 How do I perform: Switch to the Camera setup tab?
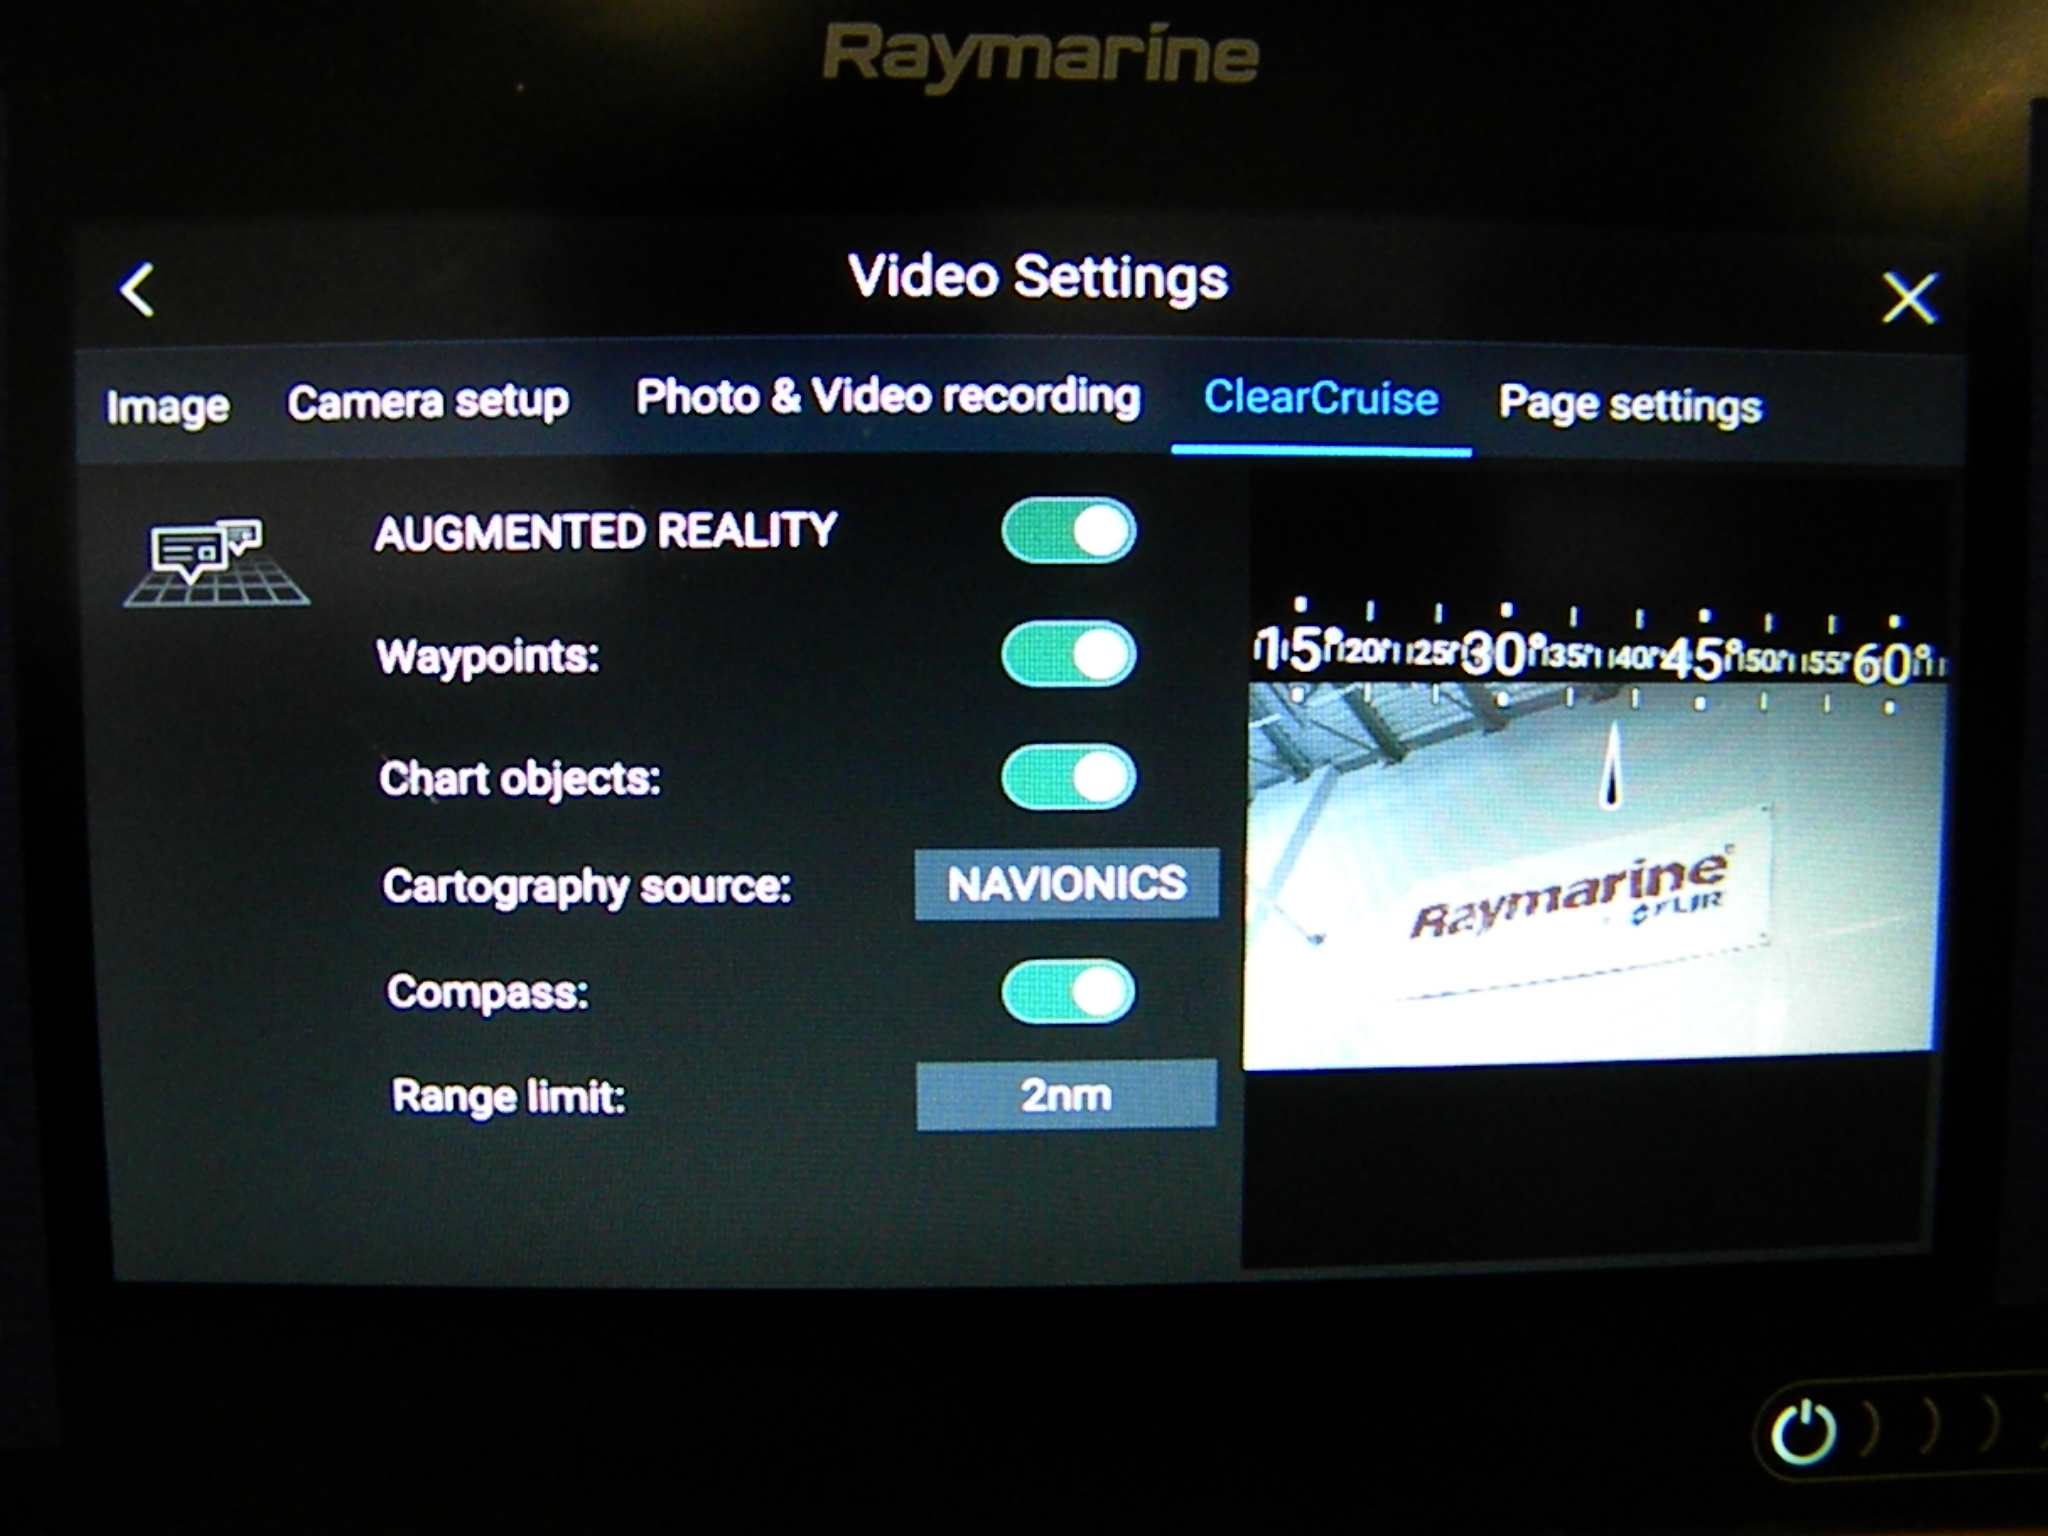426,400
